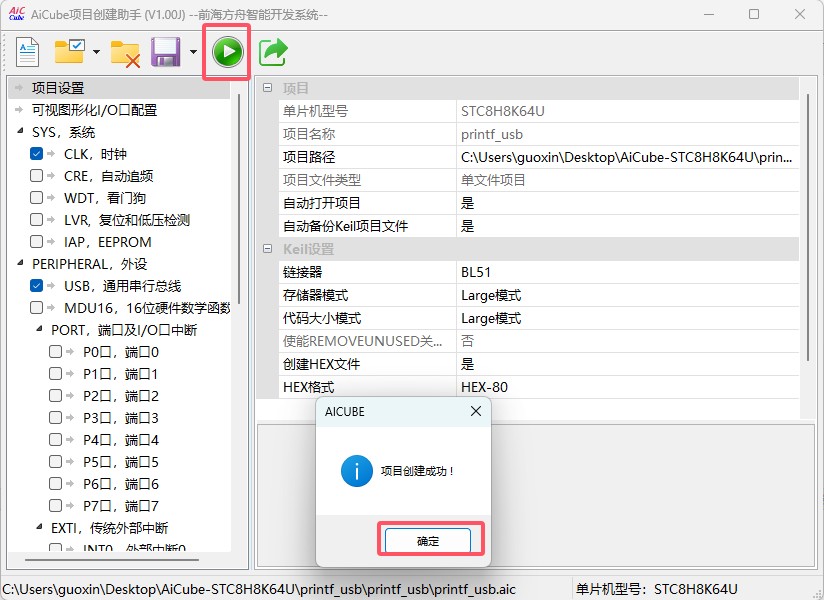
Task: Collapse the 项目 property group
Action: click(267, 88)
